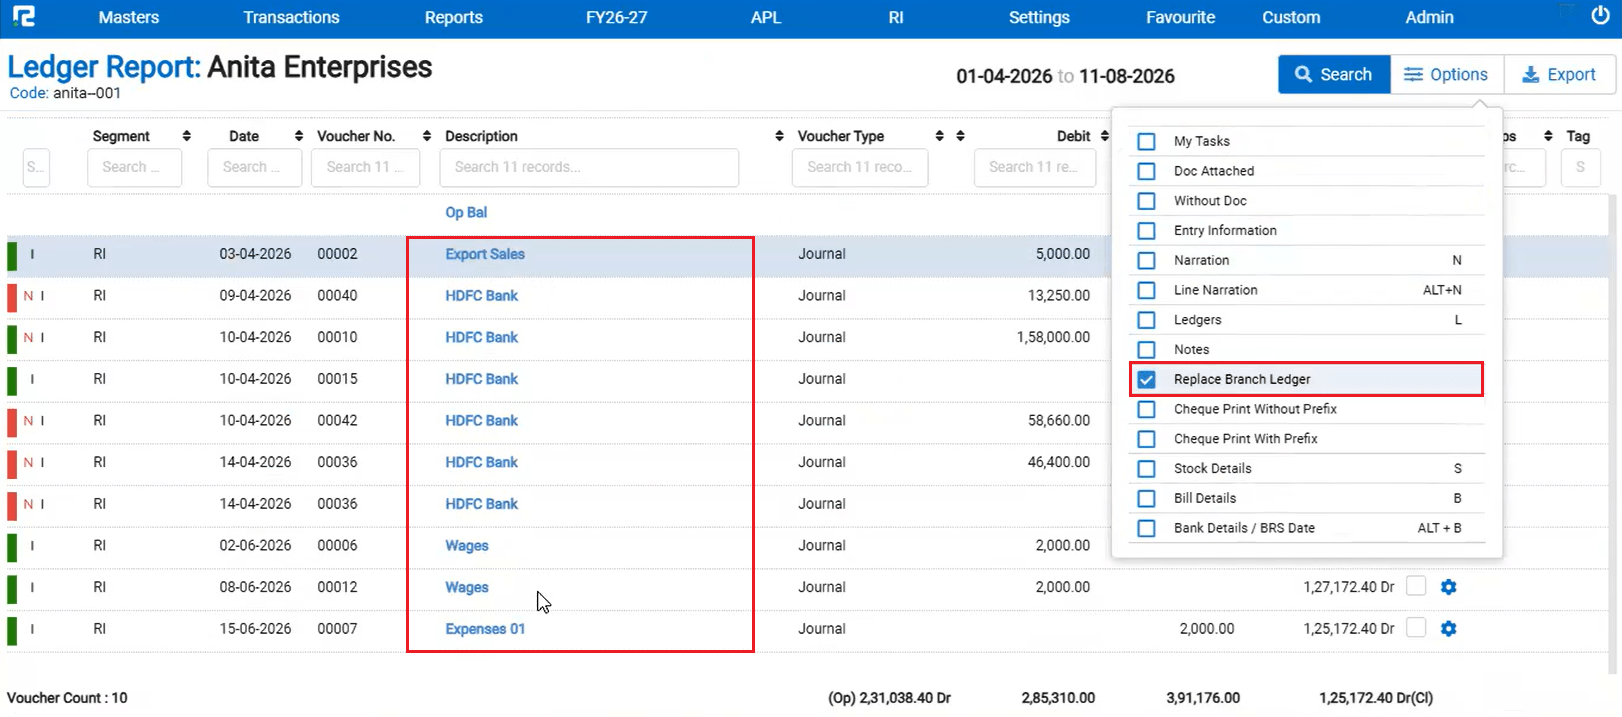Click voucher number 00042

point(337,421)
